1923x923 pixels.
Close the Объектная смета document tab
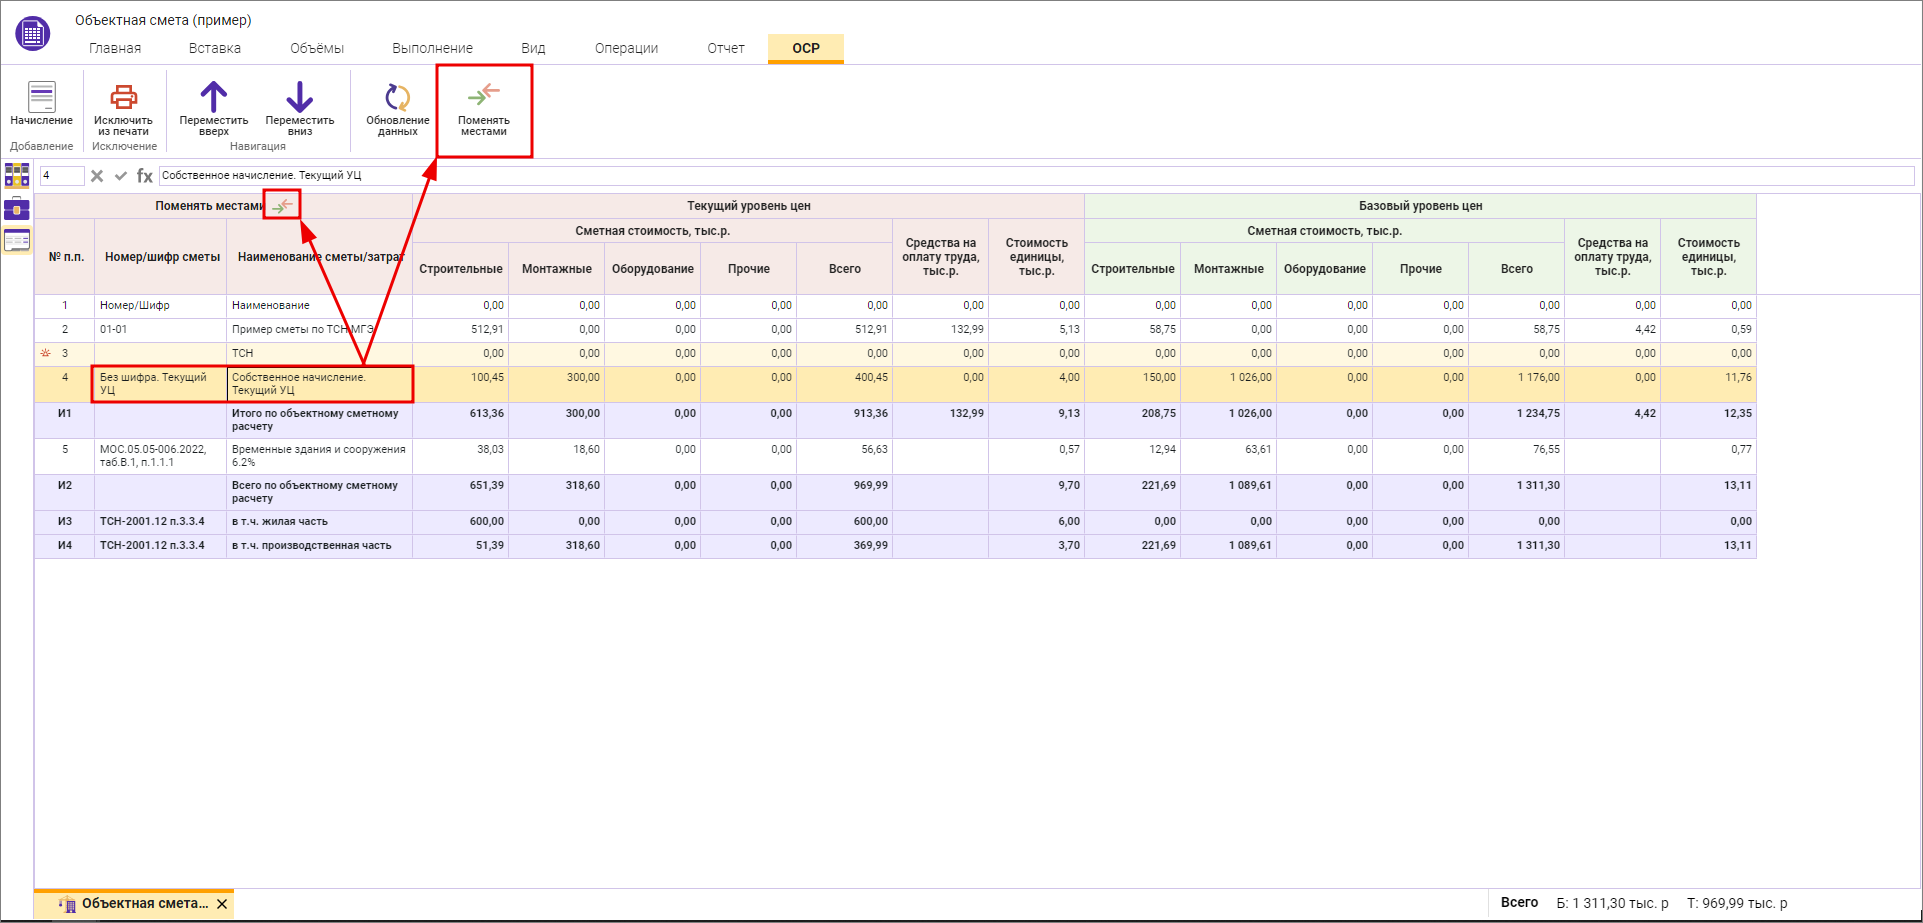(222, 904)
